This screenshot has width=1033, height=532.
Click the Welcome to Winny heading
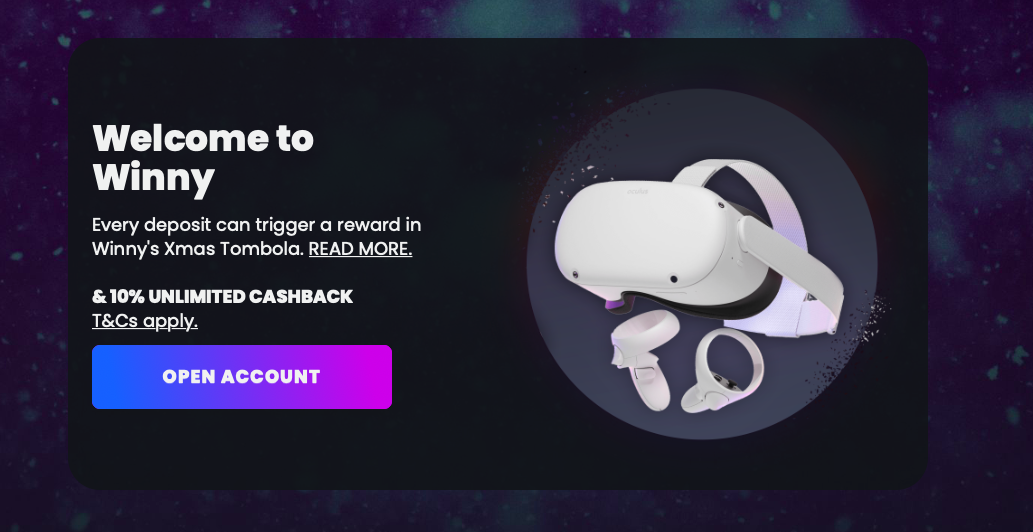click(203, 158)
